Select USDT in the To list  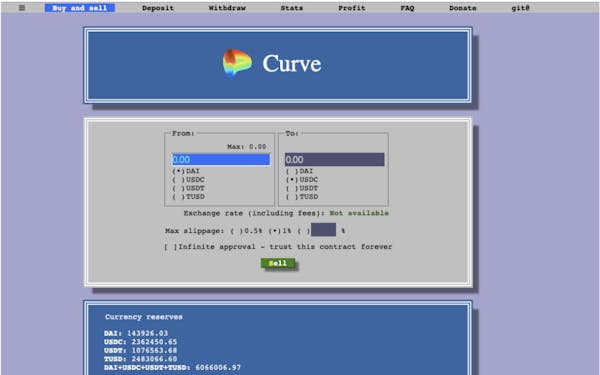tap(302, 188)
